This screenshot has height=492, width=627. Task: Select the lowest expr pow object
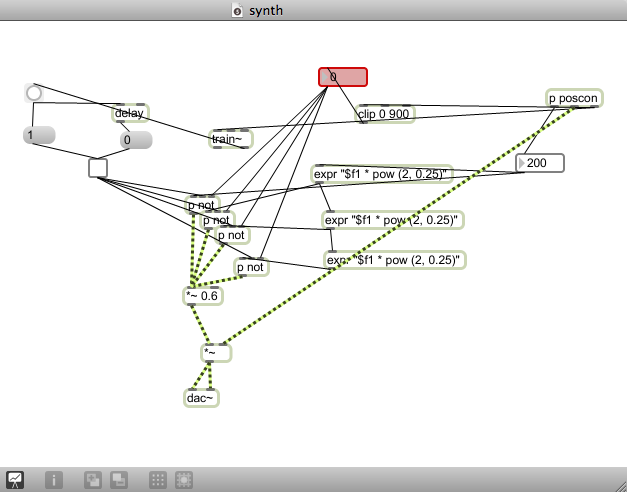tap(395, 260)
